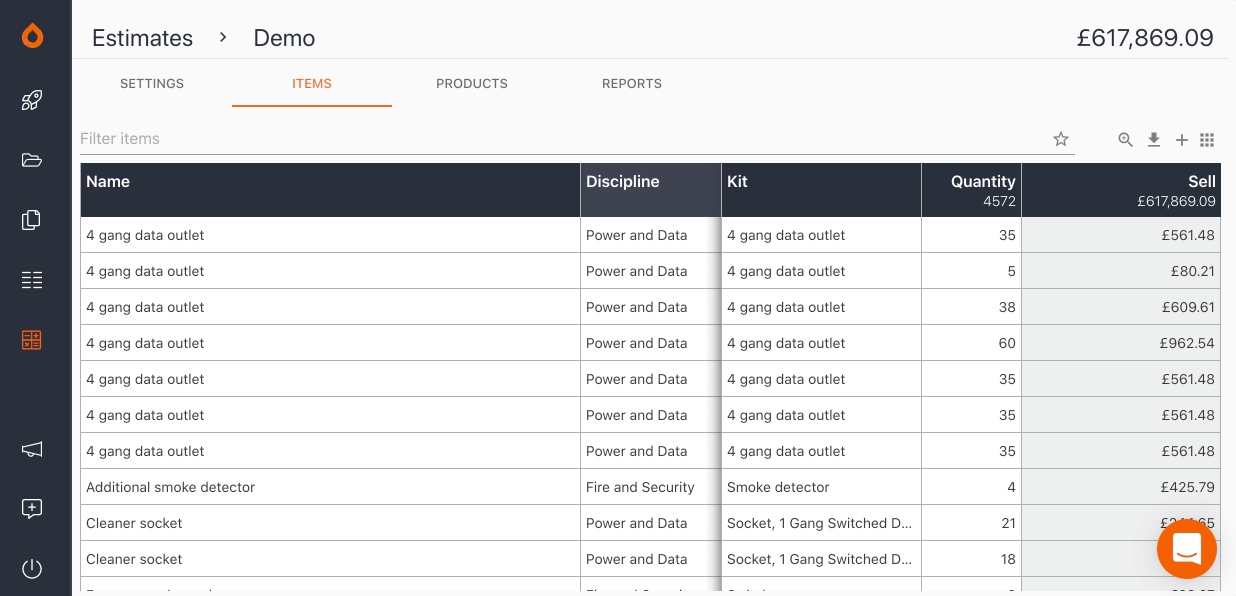This screenshot has height=596, width=1236.
Task: Click the quantity cell showing 60
Action: tap(971, 343)
